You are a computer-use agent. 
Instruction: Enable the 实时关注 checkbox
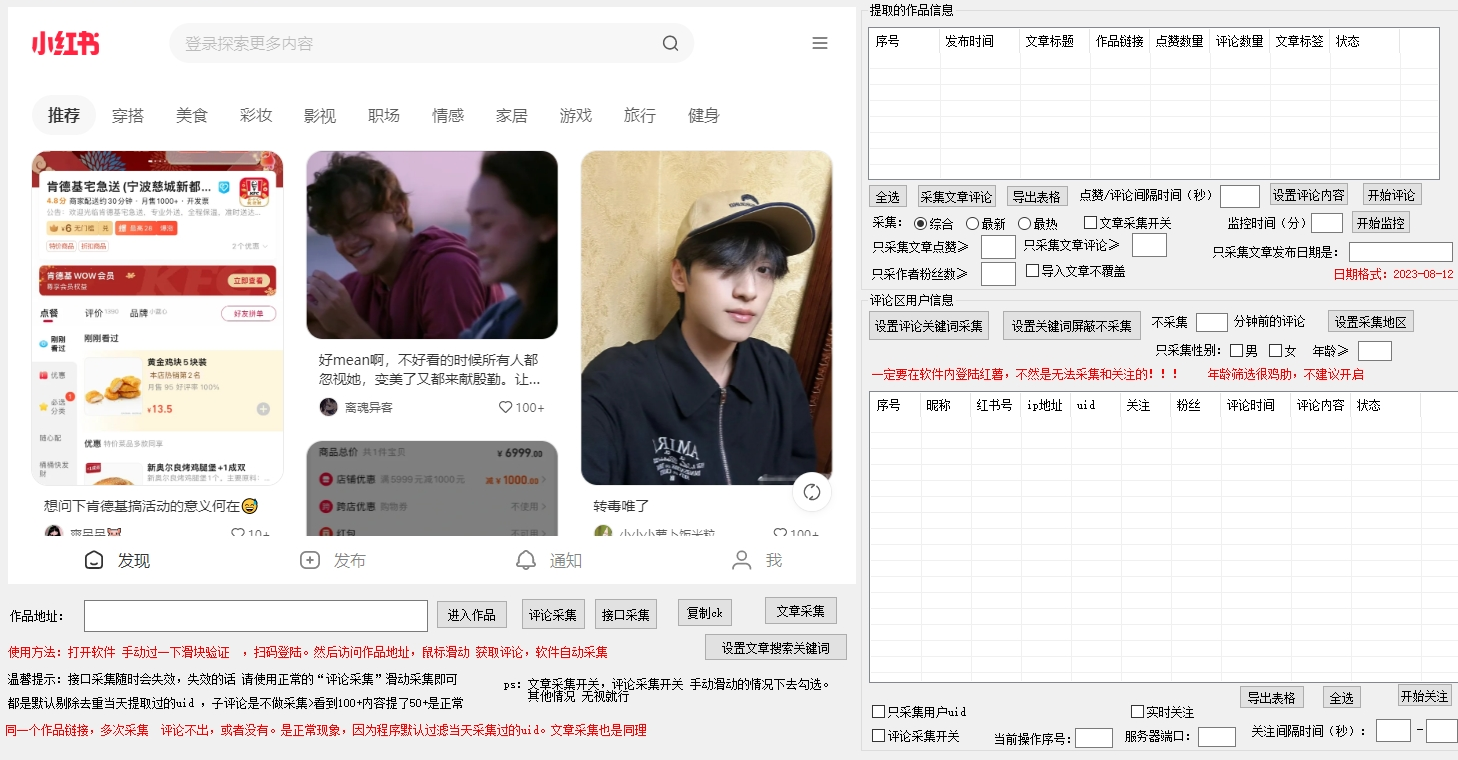1138,711
